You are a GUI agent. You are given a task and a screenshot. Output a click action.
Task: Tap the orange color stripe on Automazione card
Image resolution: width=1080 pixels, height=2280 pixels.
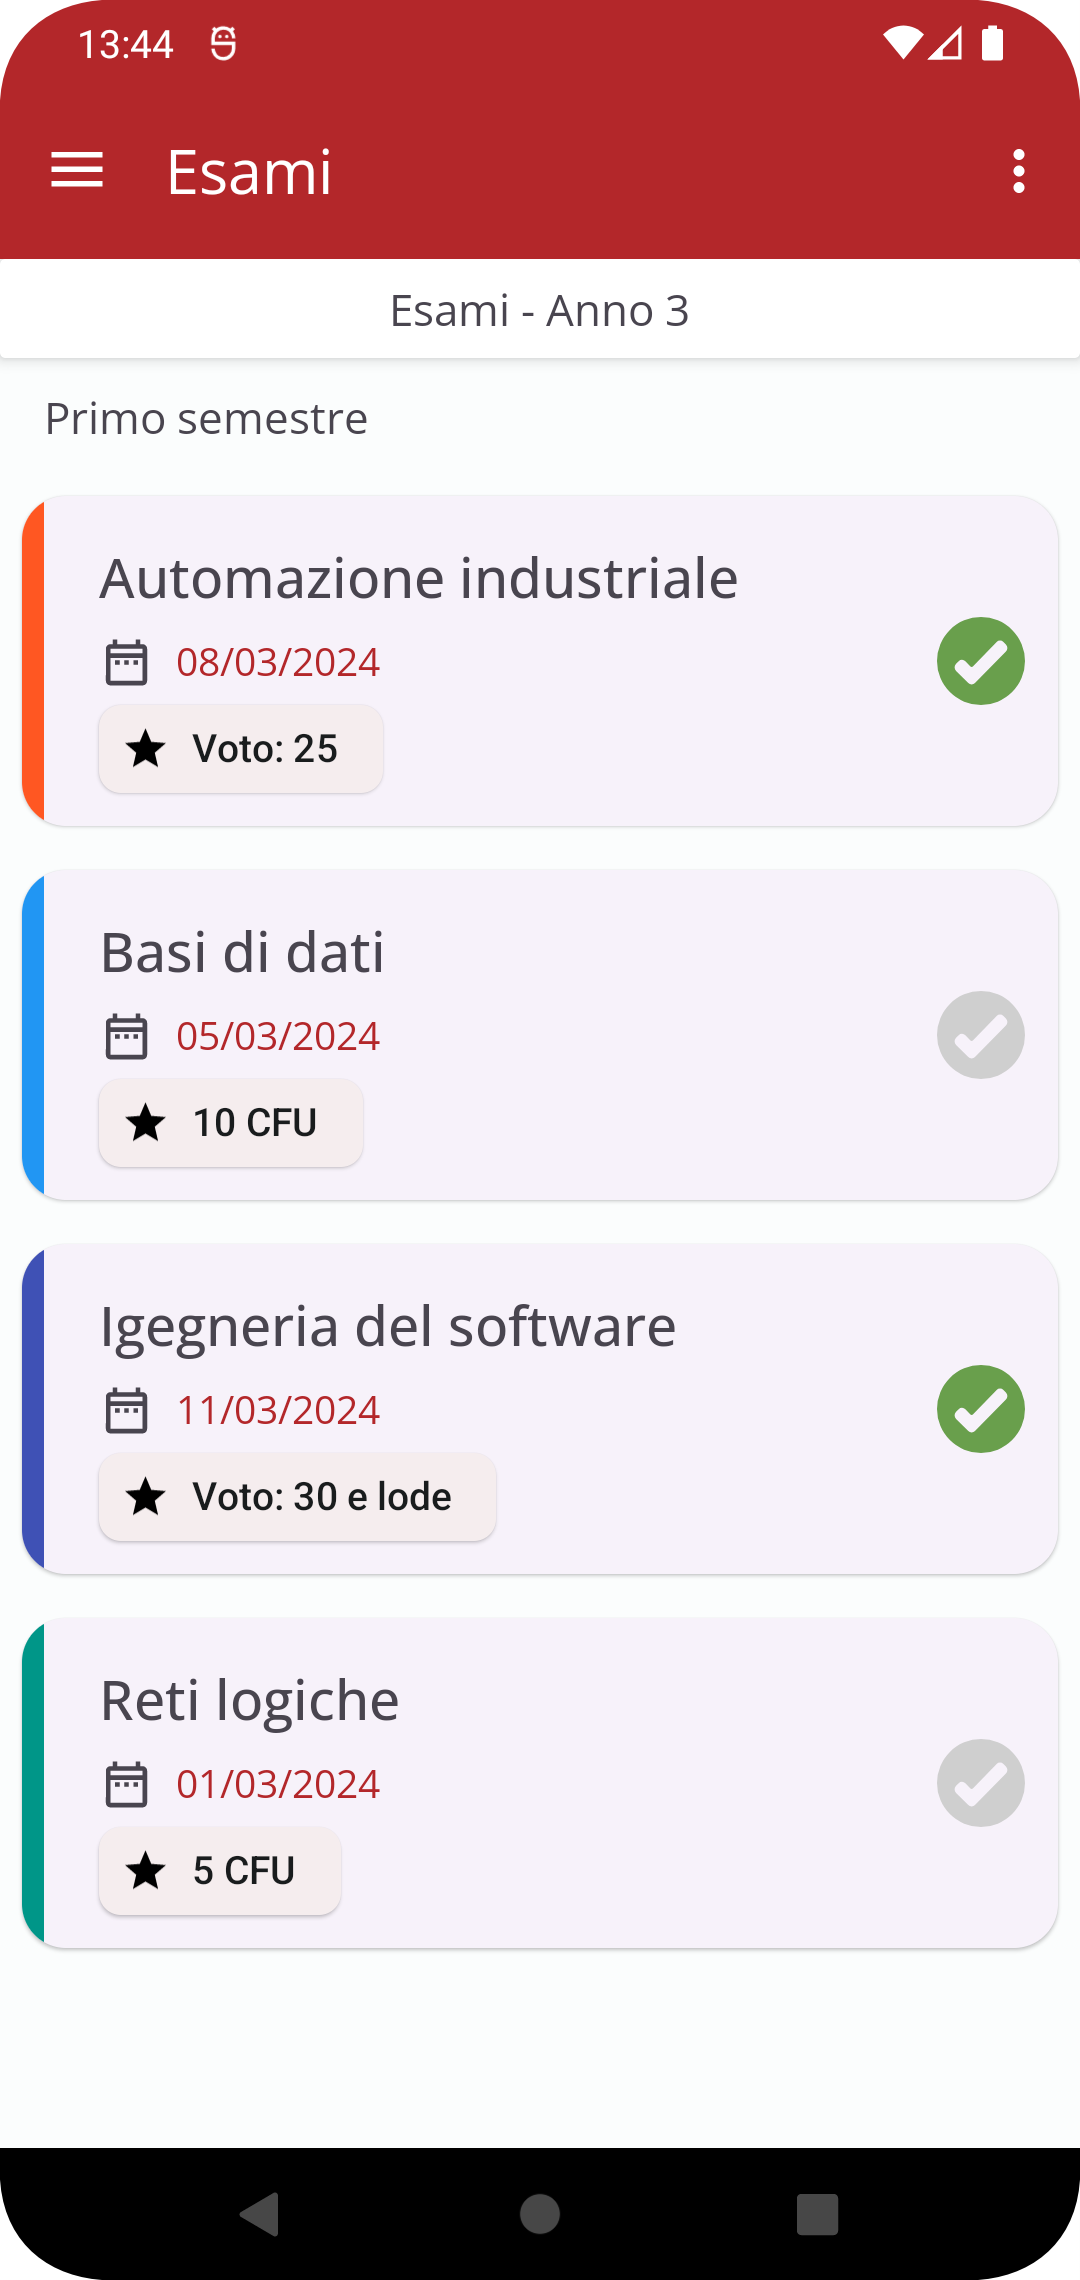click(x=33, y=661)
